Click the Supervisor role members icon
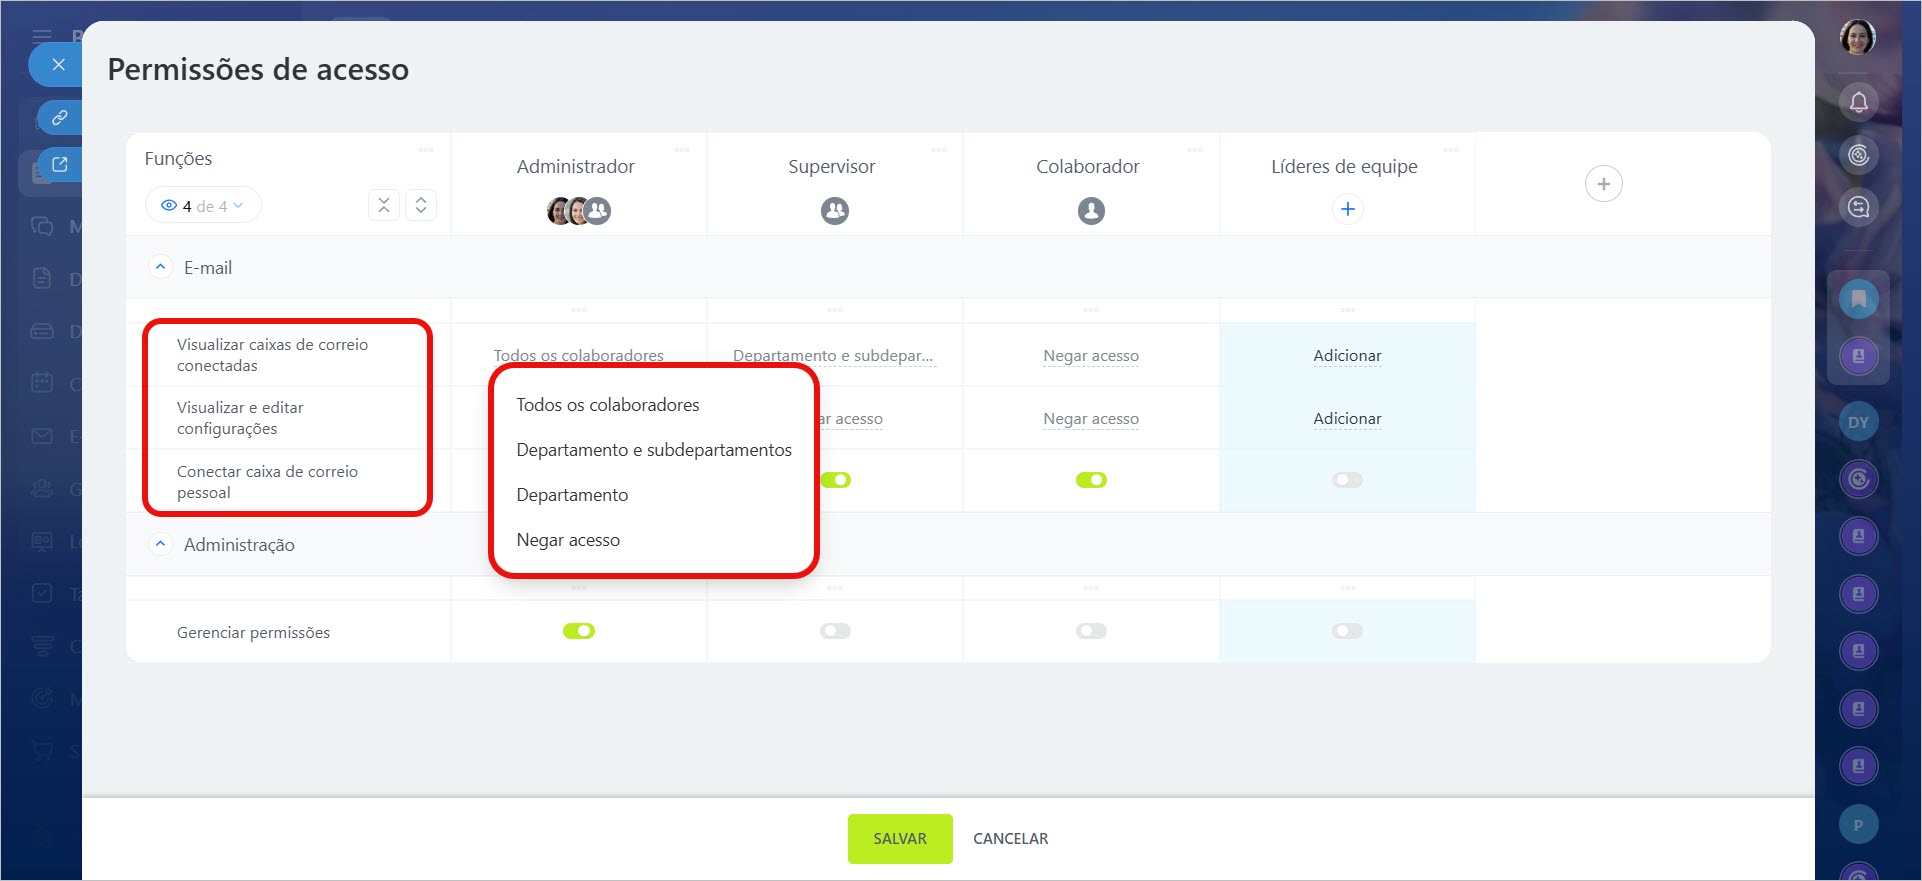This screenshot has height=881, width=1922. pos(834,211)
